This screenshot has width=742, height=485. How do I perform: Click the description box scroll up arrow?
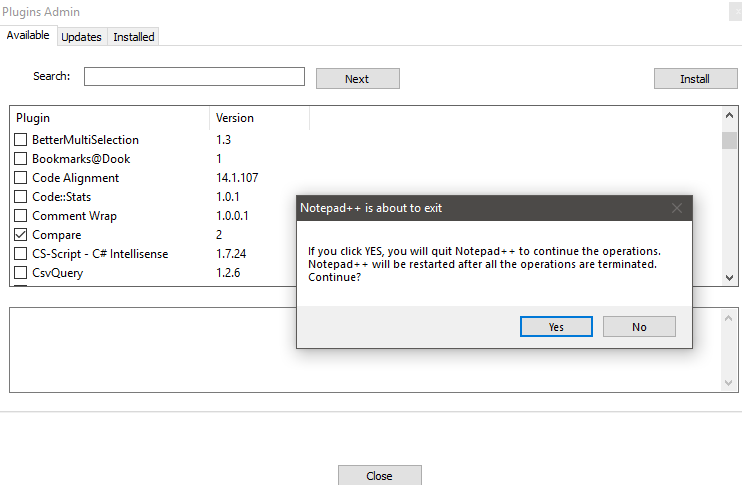pos(728,318)
